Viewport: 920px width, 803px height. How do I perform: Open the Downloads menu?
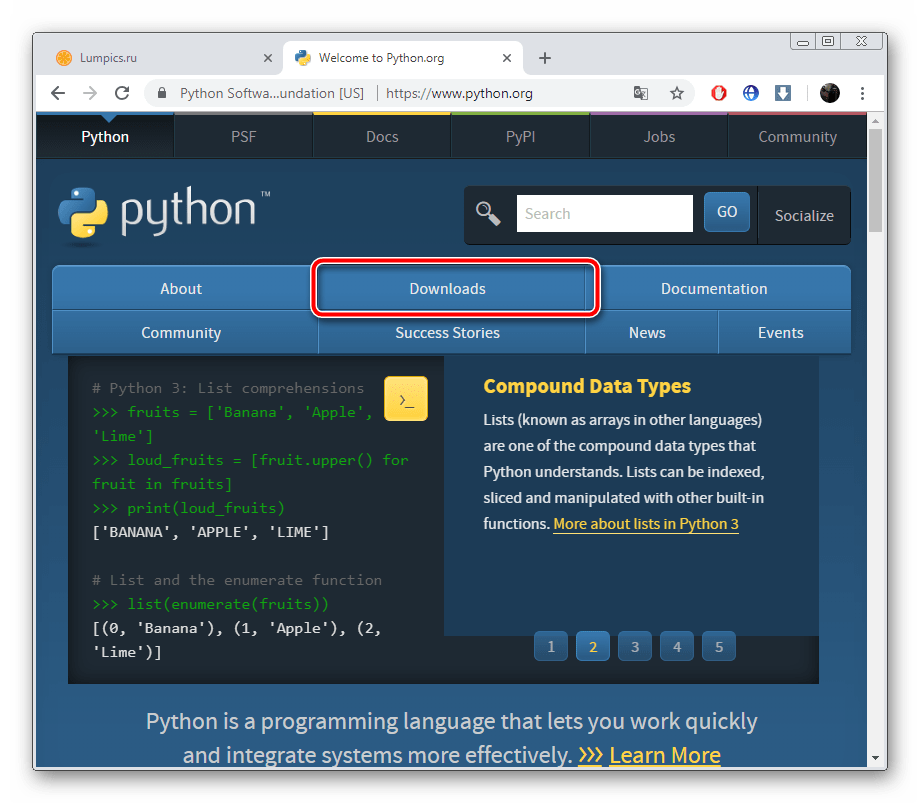447,289
